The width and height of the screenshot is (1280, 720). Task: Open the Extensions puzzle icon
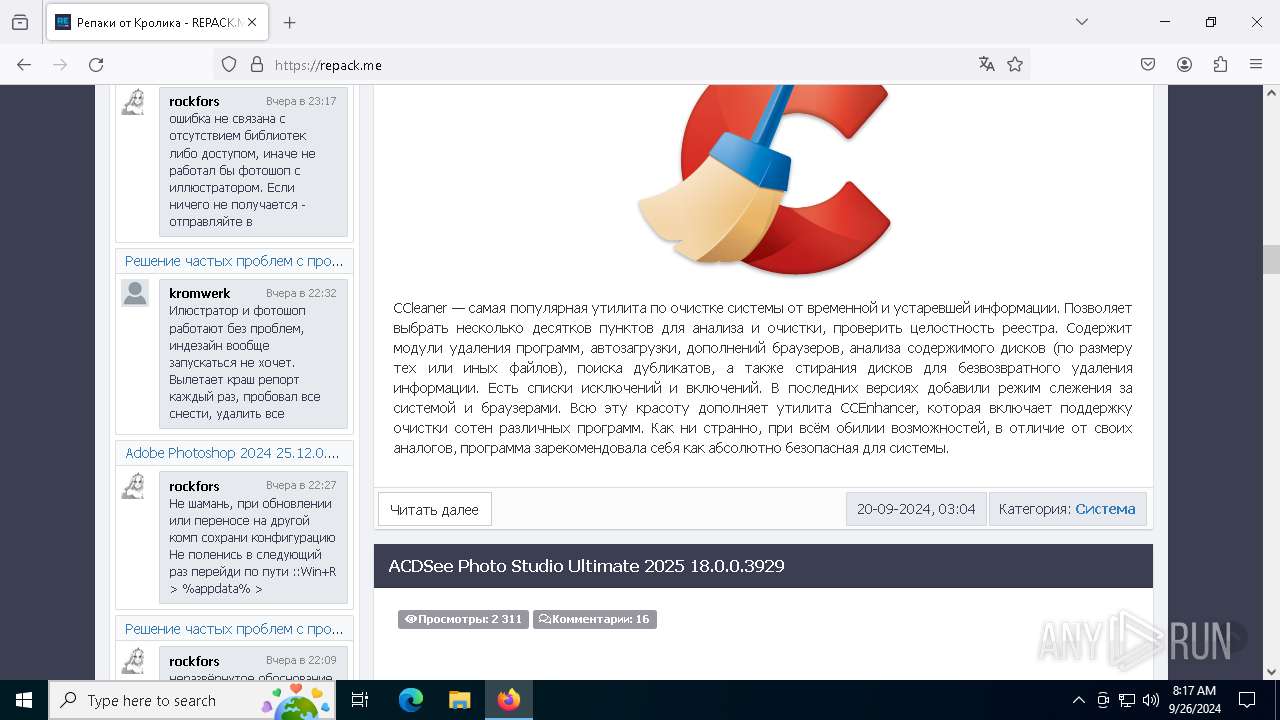1220,64
